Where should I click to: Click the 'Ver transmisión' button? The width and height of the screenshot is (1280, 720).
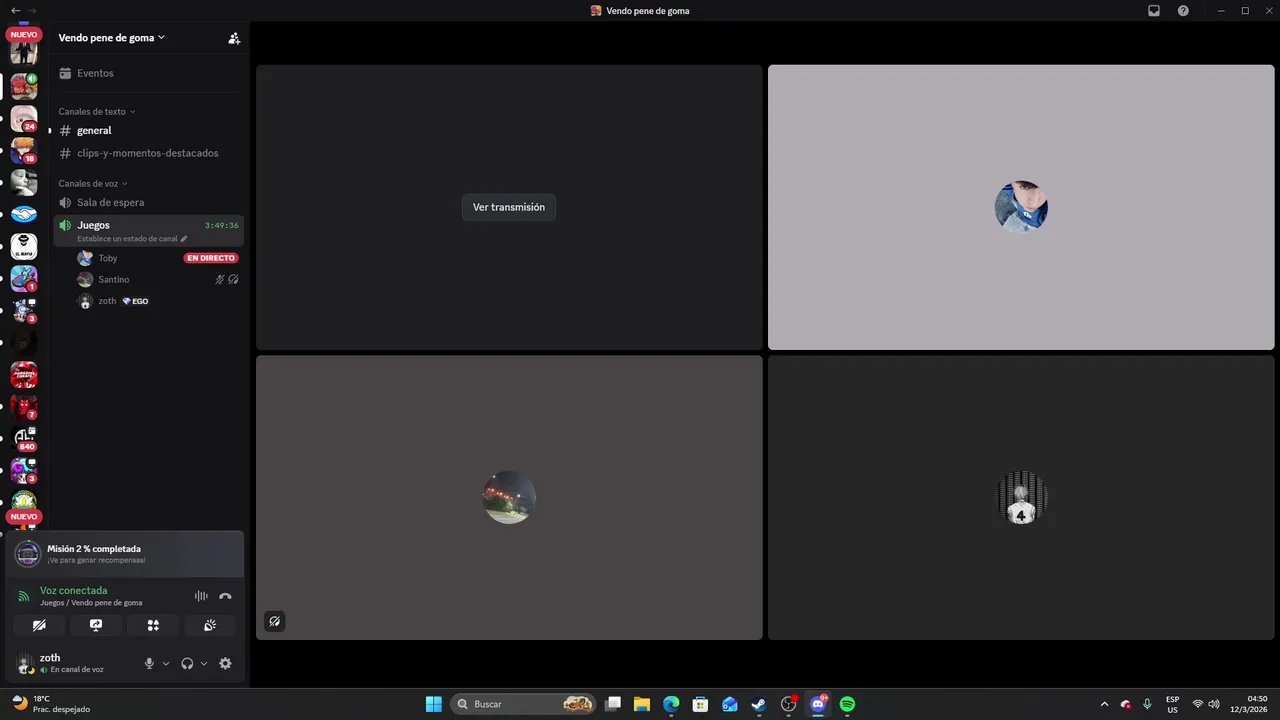tap(509, 207)
